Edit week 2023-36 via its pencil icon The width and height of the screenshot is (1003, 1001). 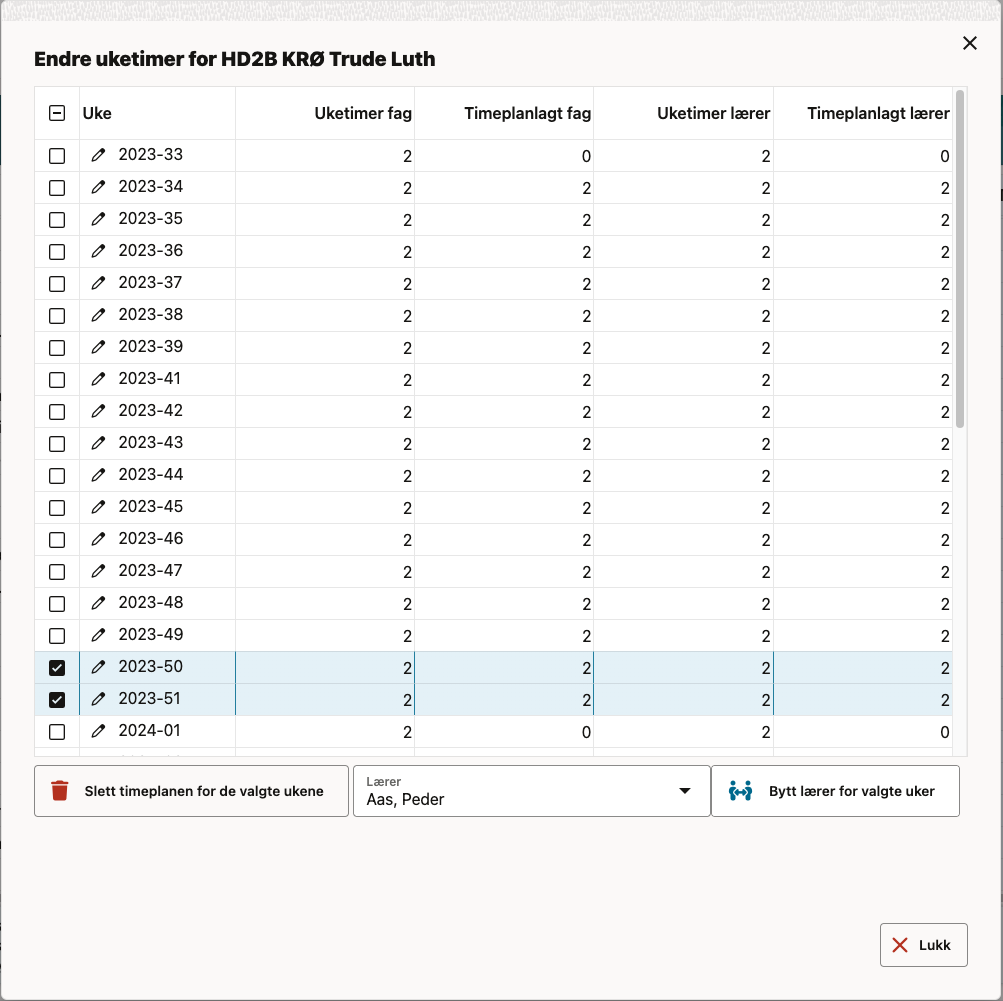(x=98, y=251)
